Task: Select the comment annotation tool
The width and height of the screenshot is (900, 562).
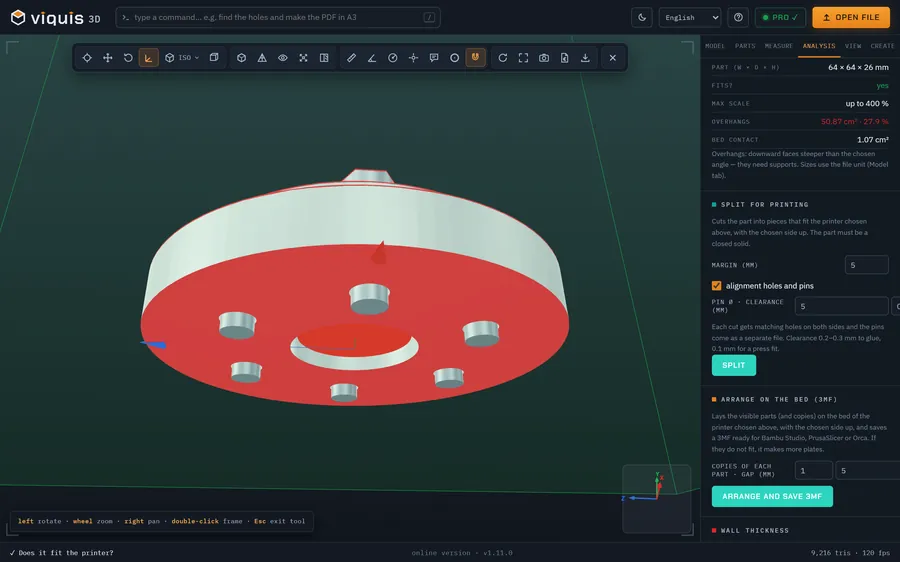Action: point(434,57)
